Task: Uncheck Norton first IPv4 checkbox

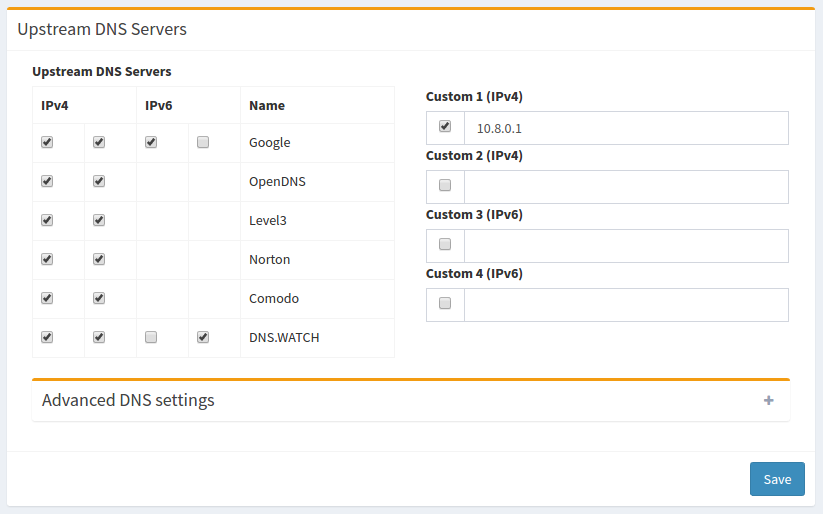Action: pos(47,260)
